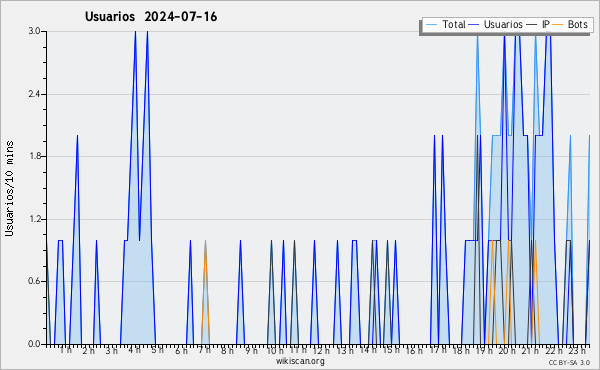Viewport: 600px width, 370px height.
Task: Click the IP legend entry
Action: (537, 24)
